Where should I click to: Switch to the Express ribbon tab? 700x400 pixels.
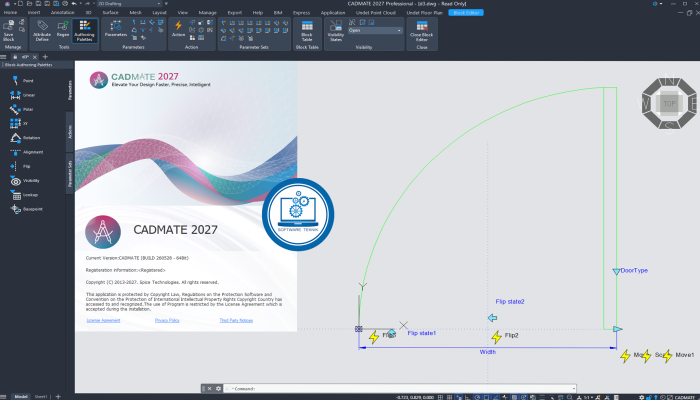tap(301, 12)
